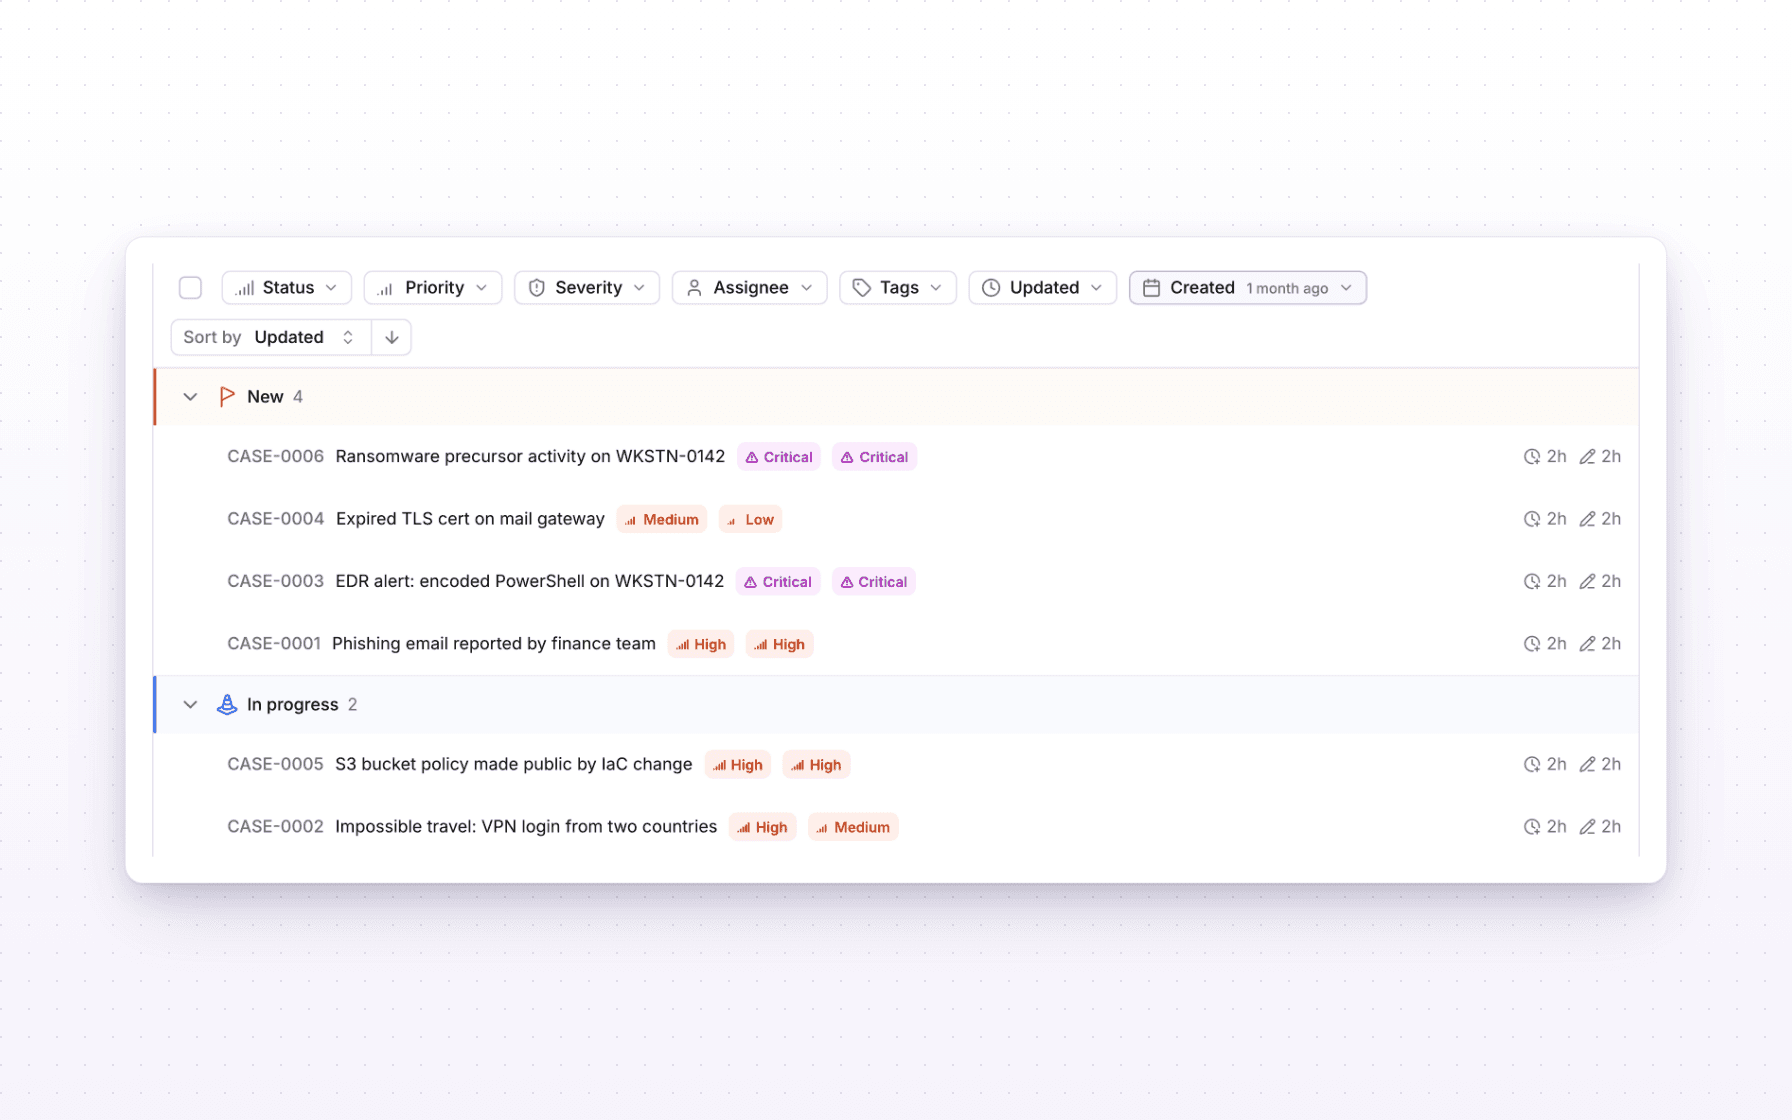
Task: Click the In progress cone icon
Action: click(x=227, y=705)
